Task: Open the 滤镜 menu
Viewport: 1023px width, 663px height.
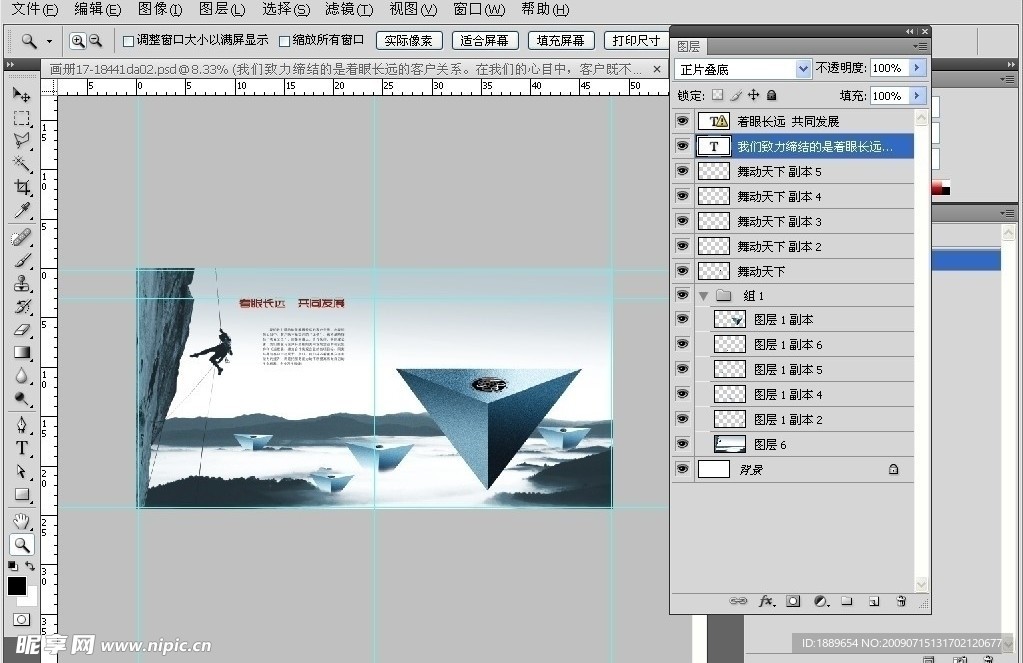Action: 349,9
